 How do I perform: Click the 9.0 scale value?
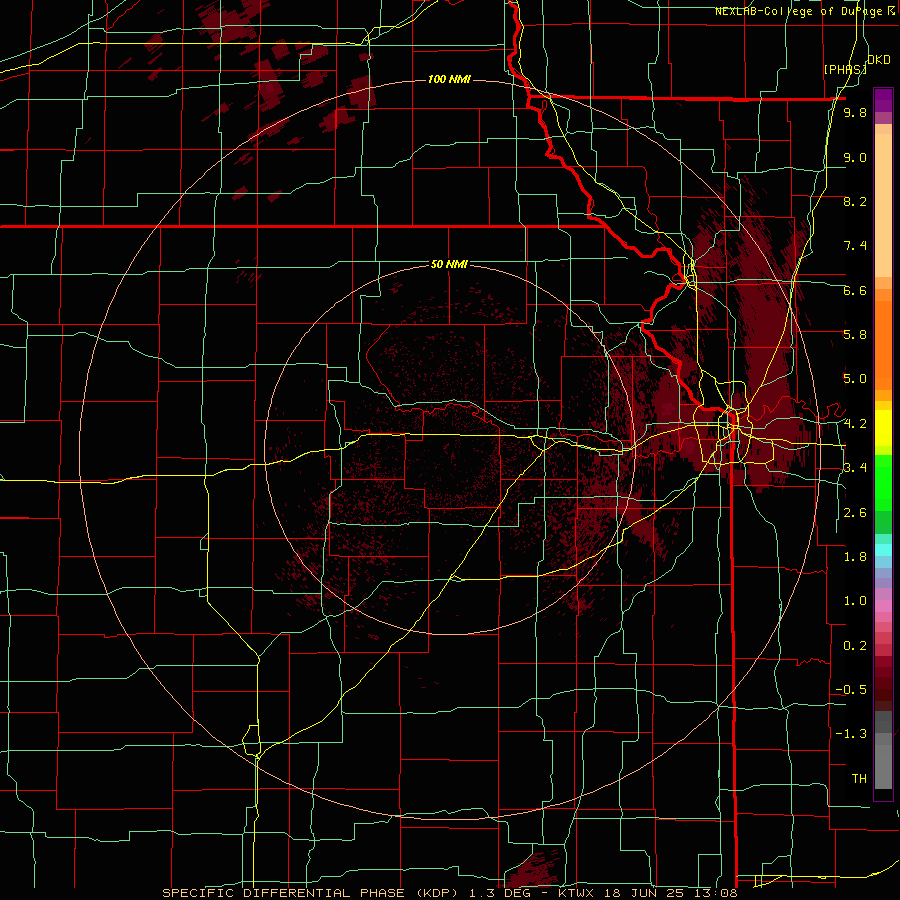(855, 157)
